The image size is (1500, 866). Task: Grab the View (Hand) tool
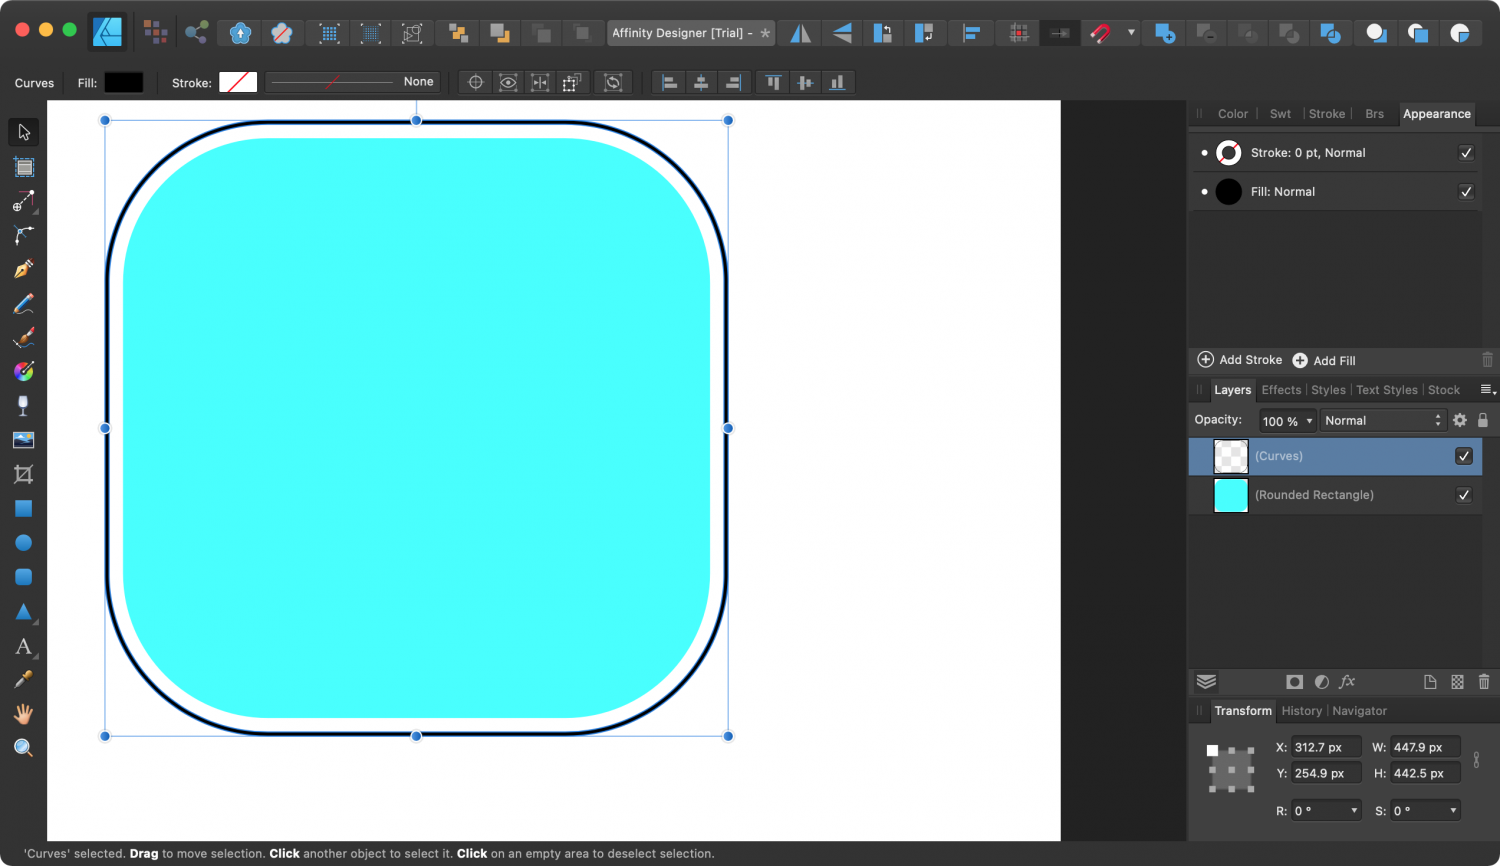[23, 713]
